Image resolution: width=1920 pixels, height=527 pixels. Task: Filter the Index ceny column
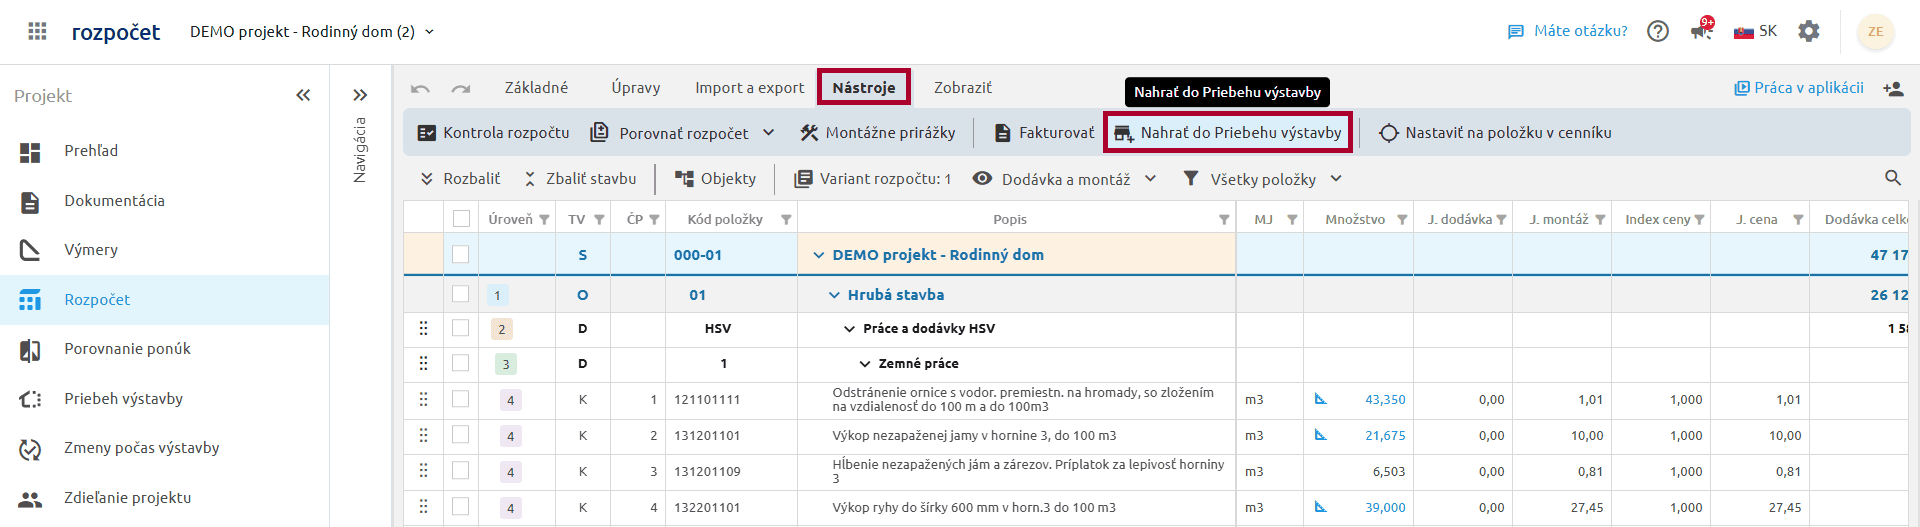(x=1699, y=220)
